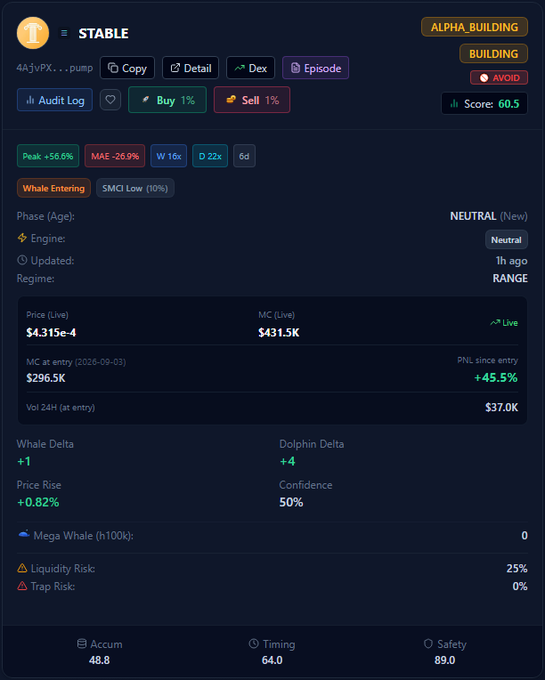Sell 1% of STABLE
Screen dimensions: 545x680
(252, 100)
